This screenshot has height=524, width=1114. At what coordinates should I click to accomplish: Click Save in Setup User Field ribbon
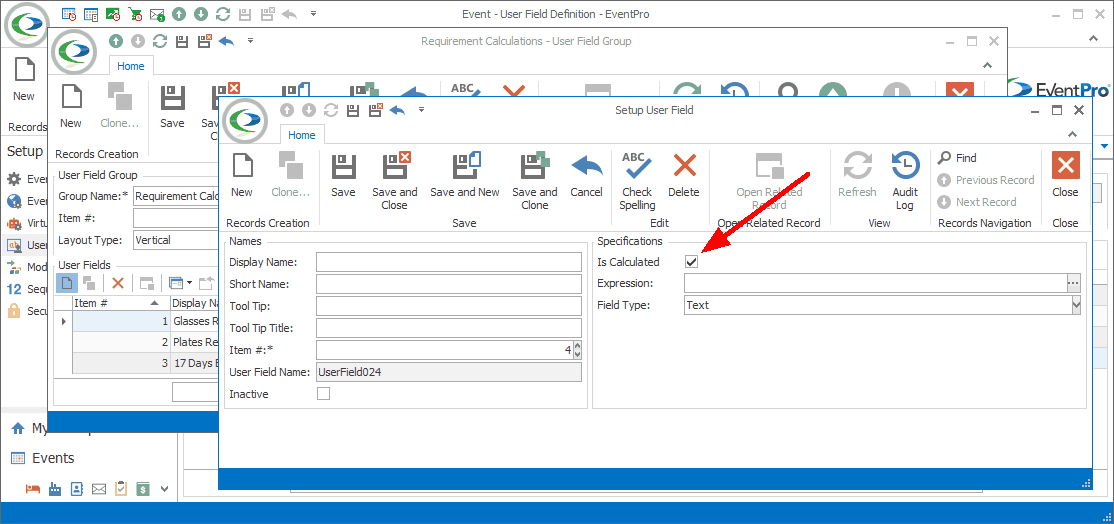(343, 177)
